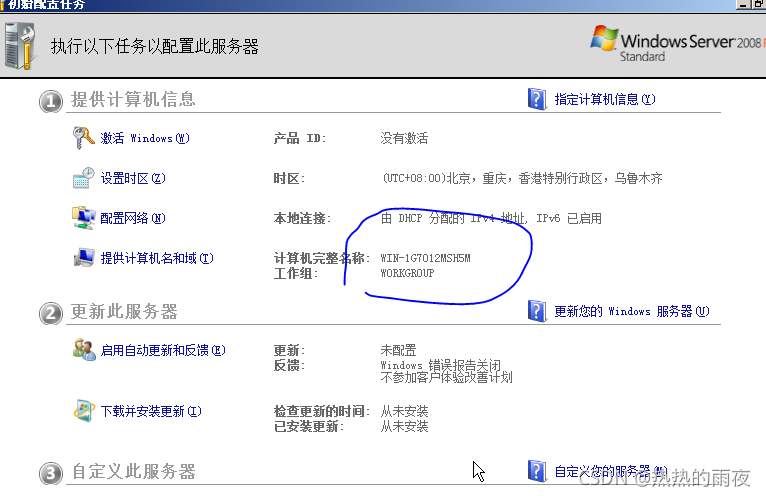Image resolution: width=766 pixels, height=496 pixels.
Task: Click the calendar clock icon beside 设置时区
Action: 84,178
